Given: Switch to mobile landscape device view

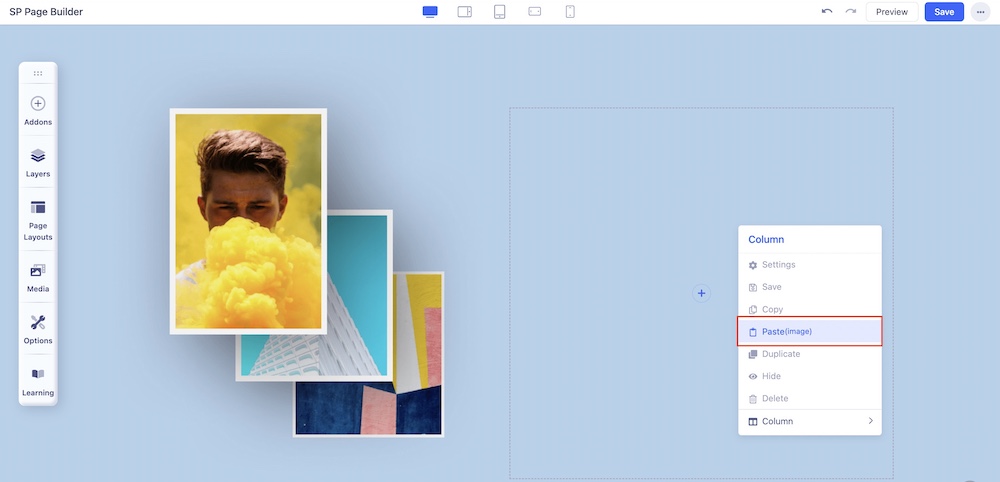Looking at the screenshot, I should (535, 11).
